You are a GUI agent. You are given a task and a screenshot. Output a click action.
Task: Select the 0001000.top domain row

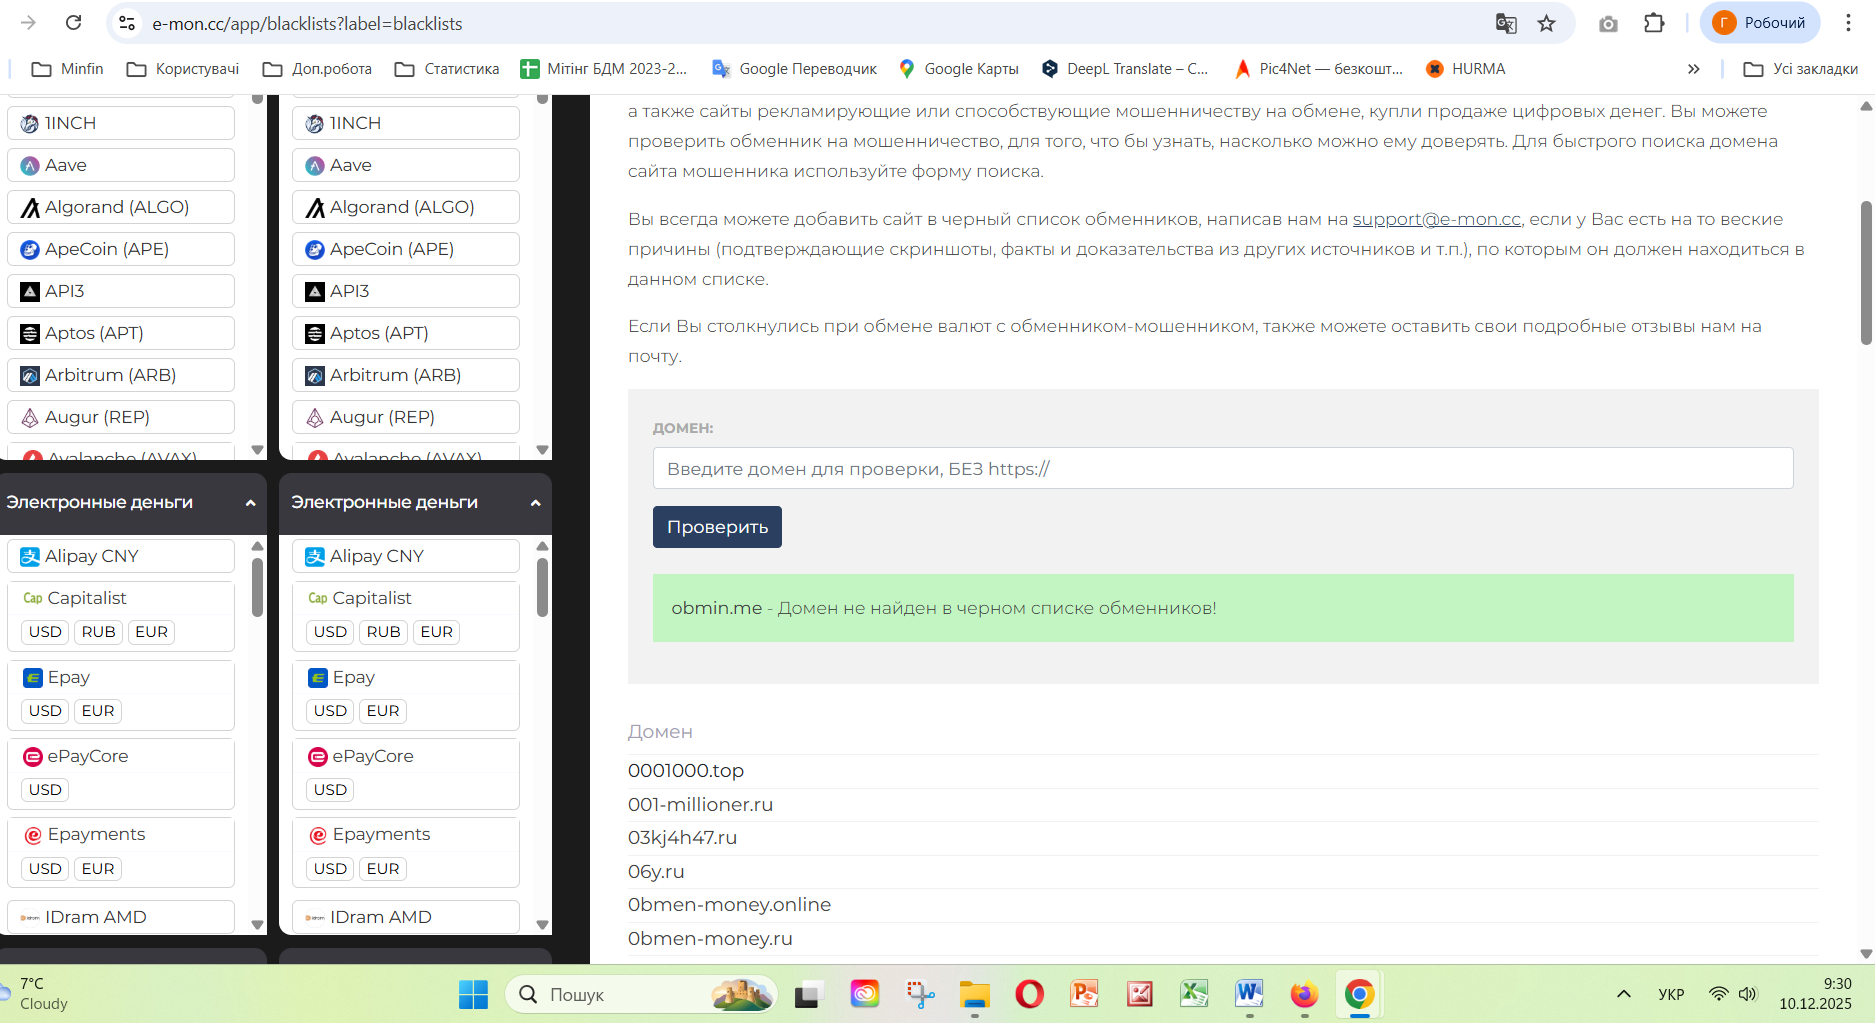[x=1223, y=771]
